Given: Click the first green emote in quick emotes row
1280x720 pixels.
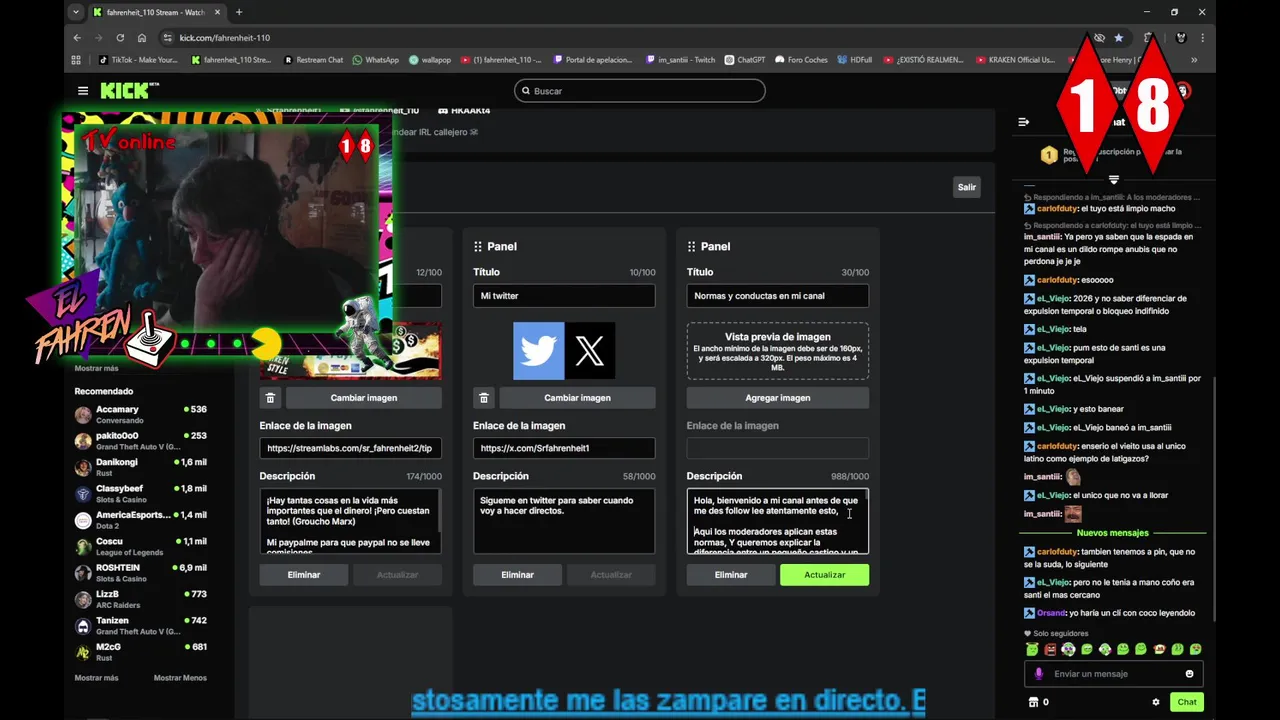Looking at the screenshot, I should 1032,650.
